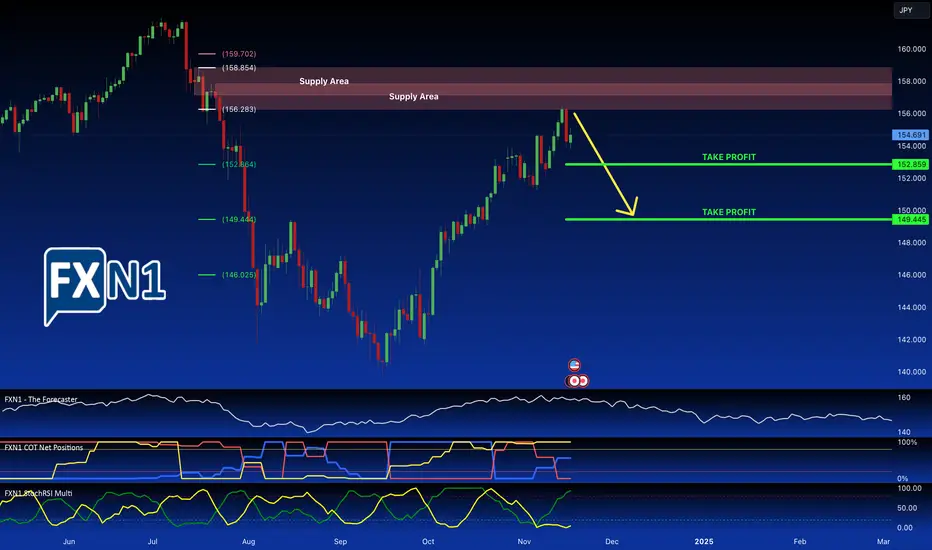The height and width of the screenshot is (550, 932).
Task: Select 160.000 on the price scale
Action: pyautogui.click(x=911, y=49)
